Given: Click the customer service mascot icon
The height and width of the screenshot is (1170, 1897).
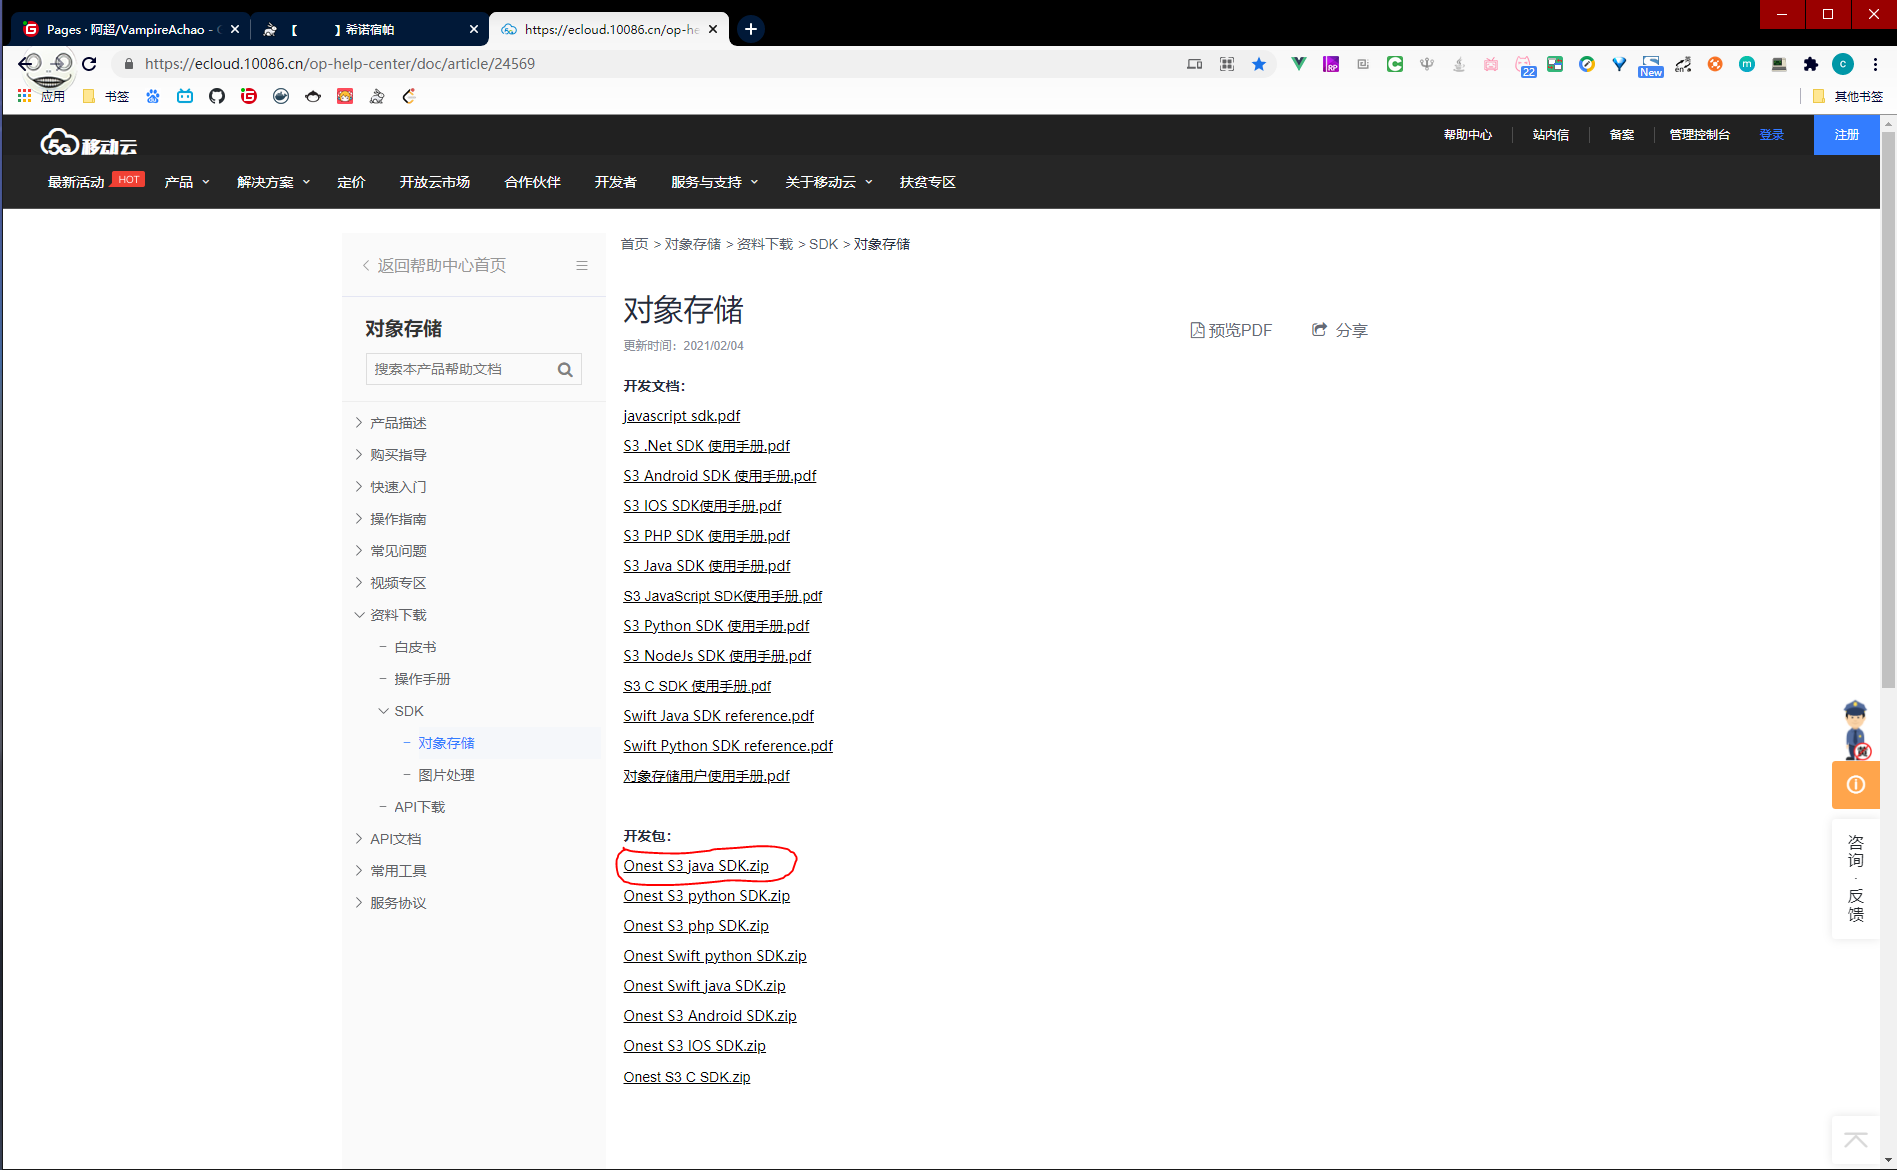Looking at the screenshot, I should coord(1855,729).
